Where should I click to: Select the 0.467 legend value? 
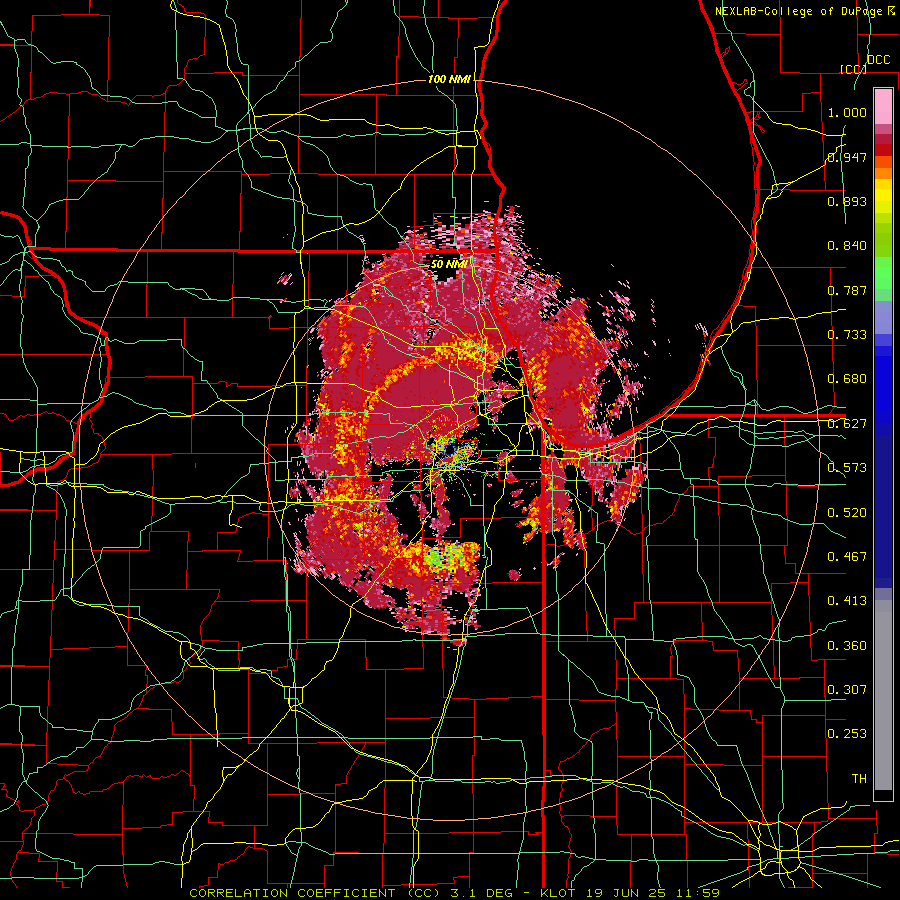click(847, 557)
